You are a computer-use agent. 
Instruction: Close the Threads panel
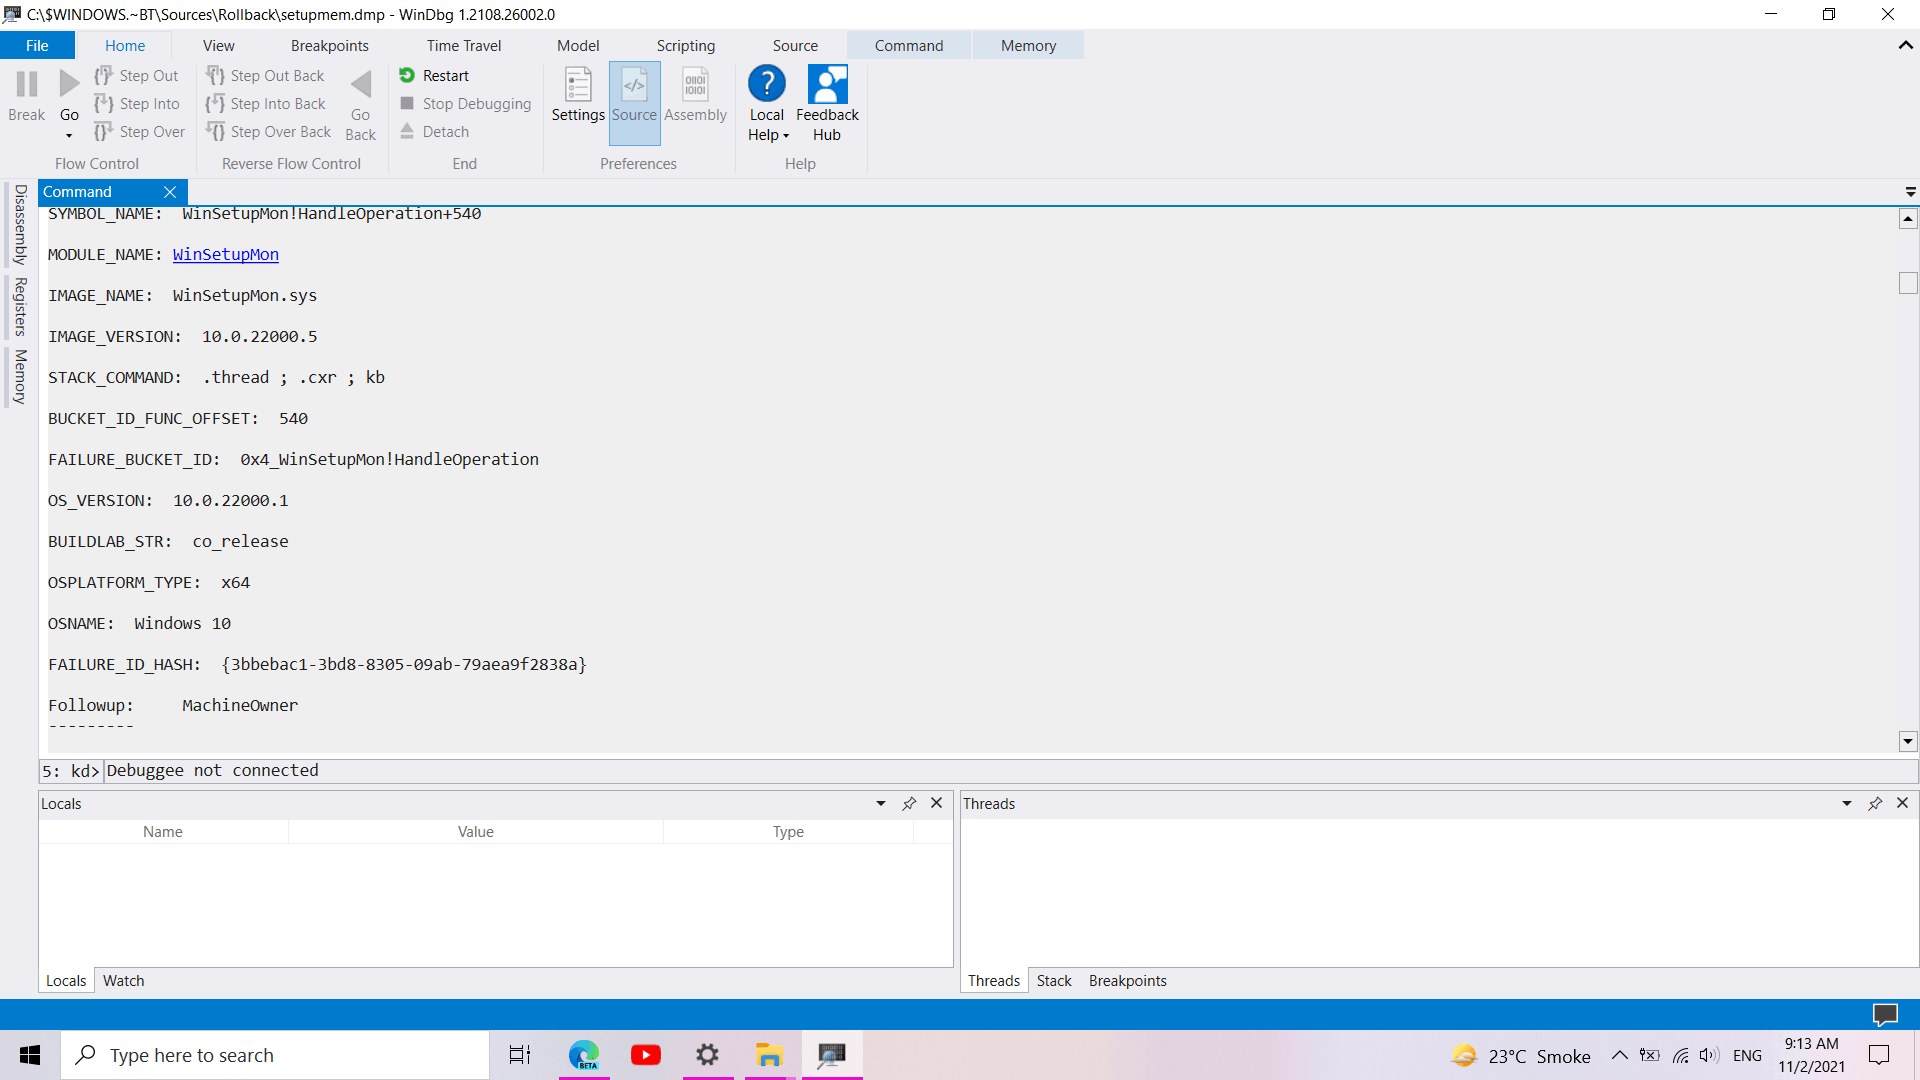pyautogui.click(x=1903, y=803)
